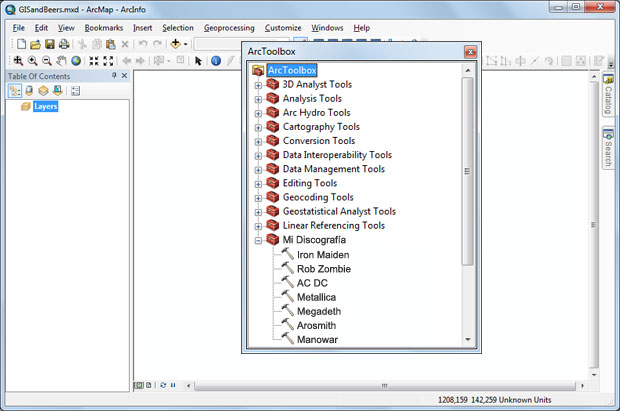620x411 pixels.
Task: Select the Manowar tool
Action: click(317, 339)
